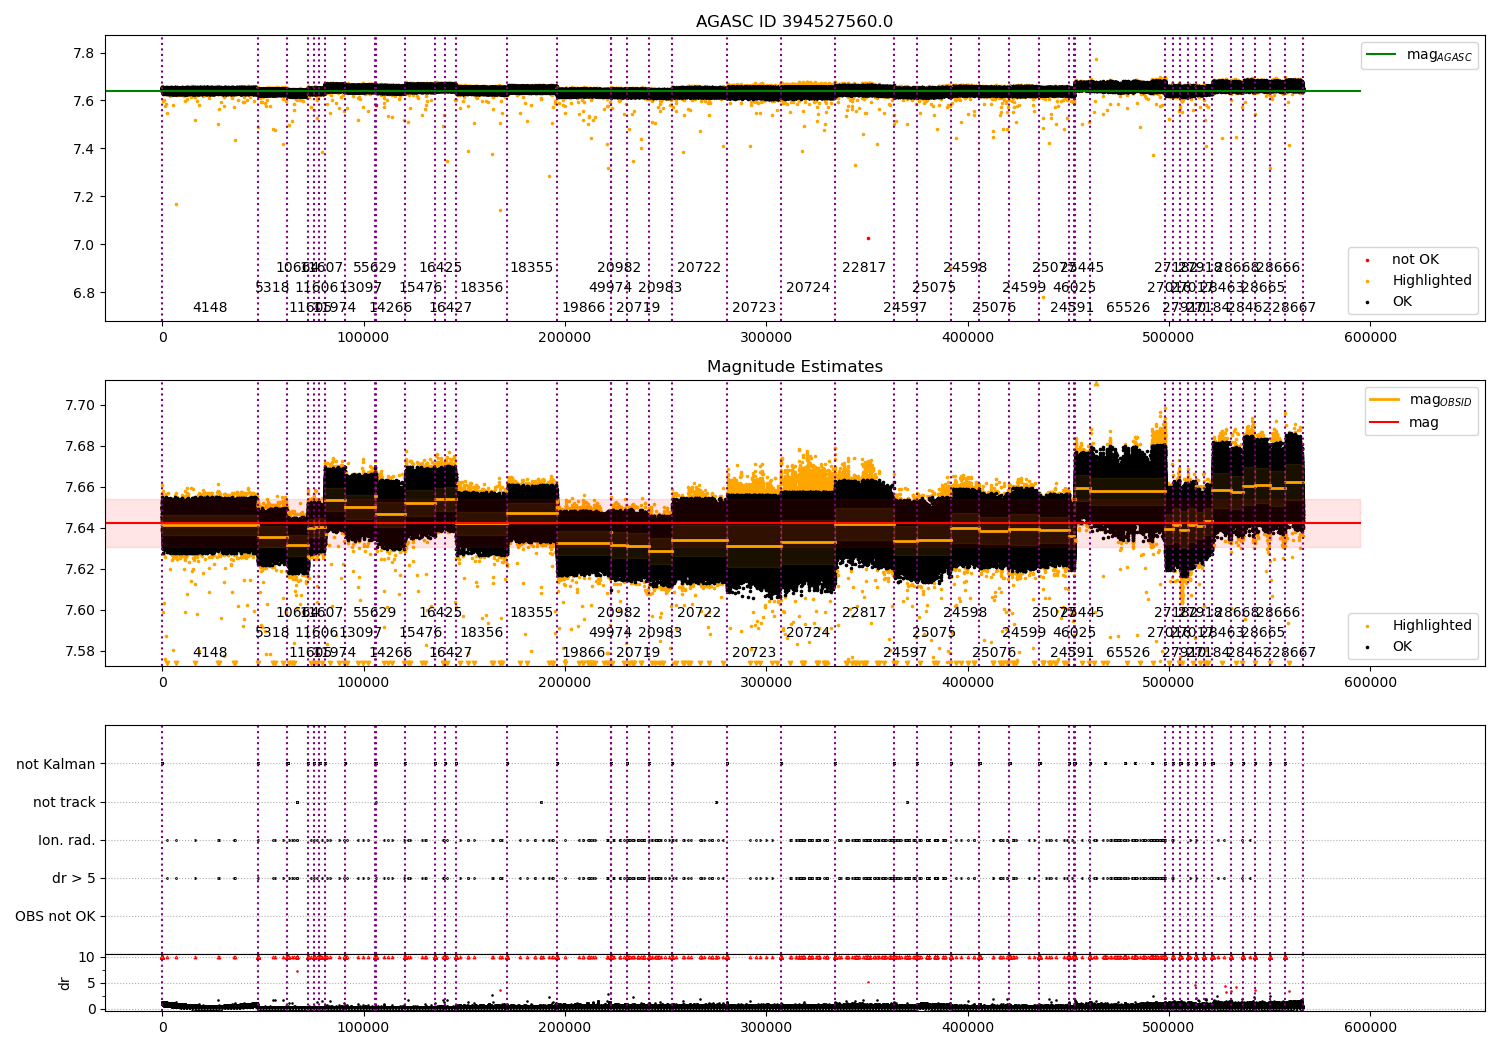Click the "not OK" legend entry
Viewport: 1500px width, 1050px height.
pos(1415,260)
